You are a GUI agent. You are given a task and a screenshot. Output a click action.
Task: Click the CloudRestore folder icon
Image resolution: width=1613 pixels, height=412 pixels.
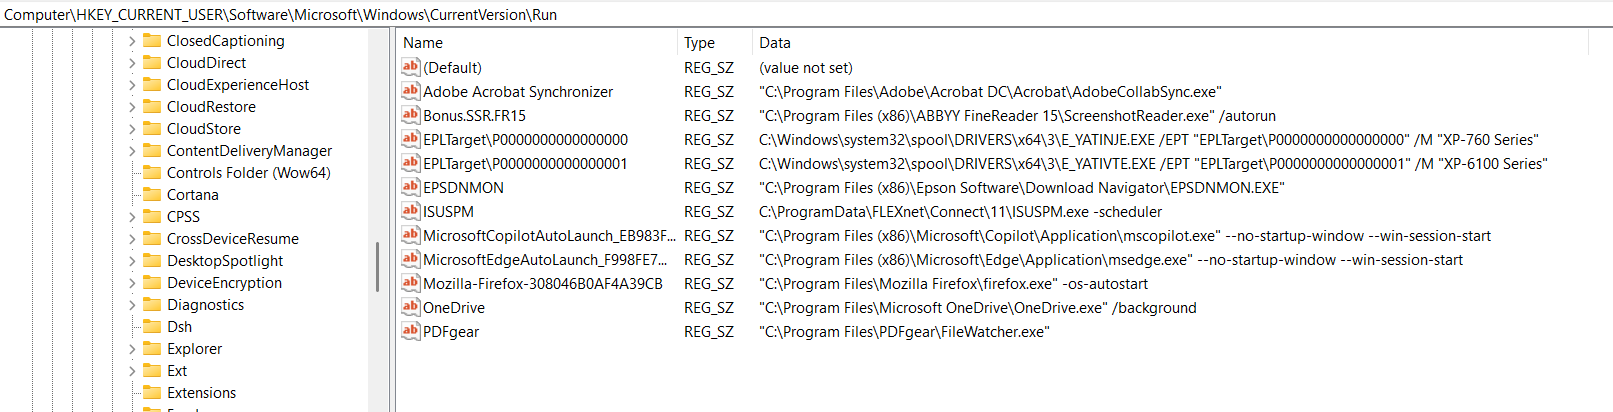point(152,106)
